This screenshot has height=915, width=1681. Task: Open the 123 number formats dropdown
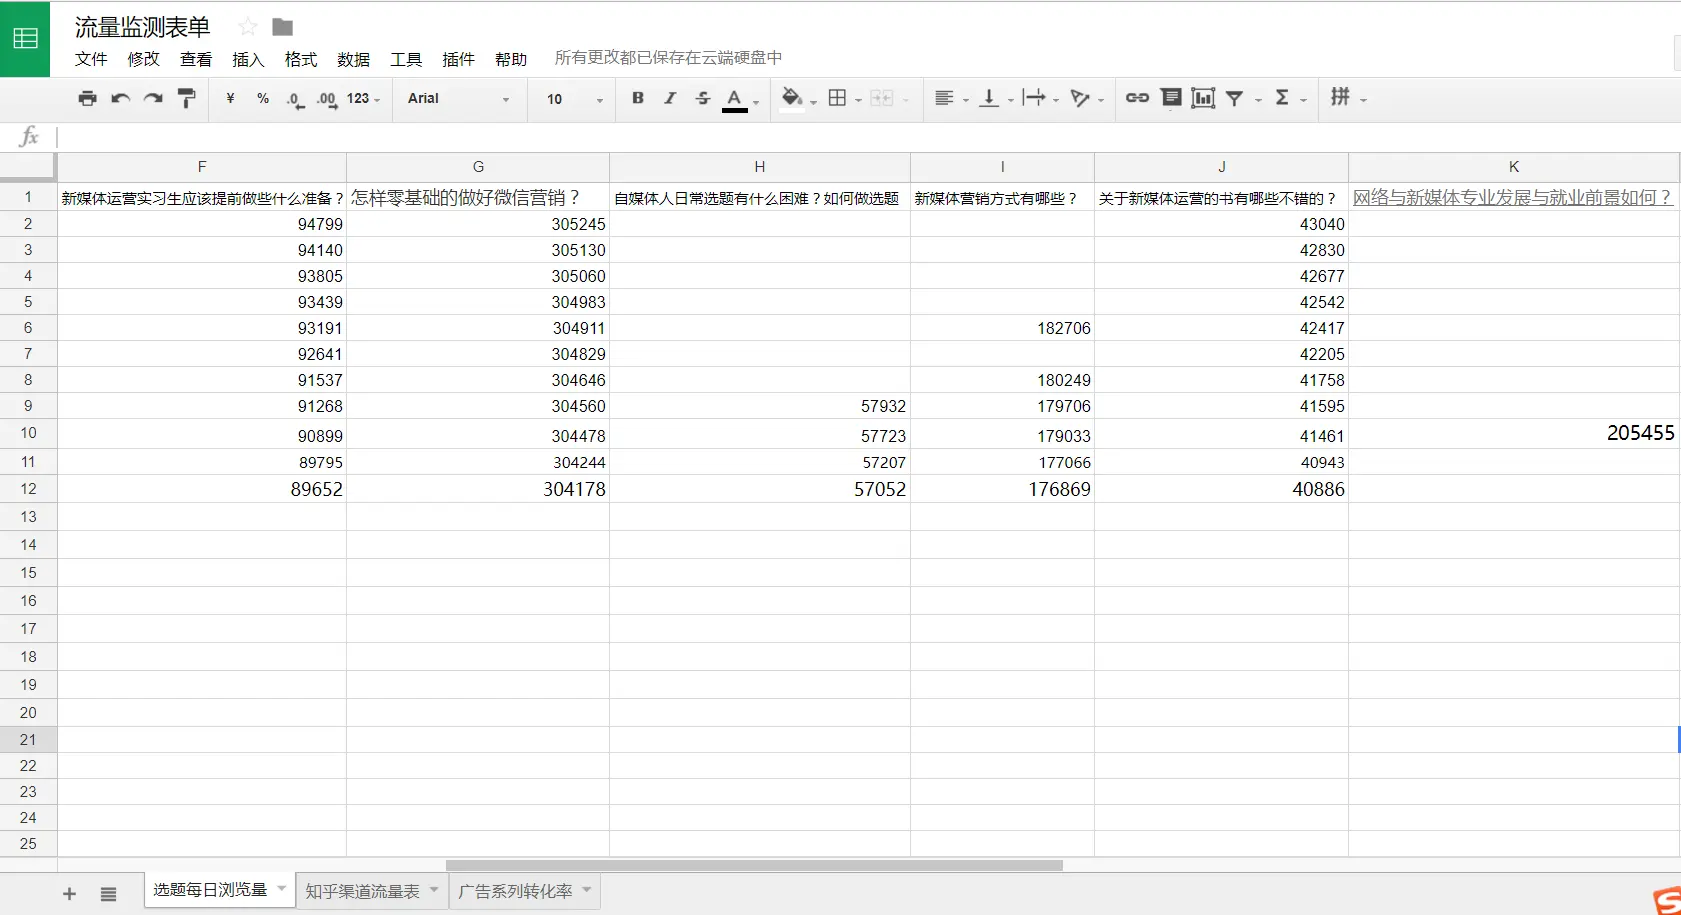[x=363, y=98]
